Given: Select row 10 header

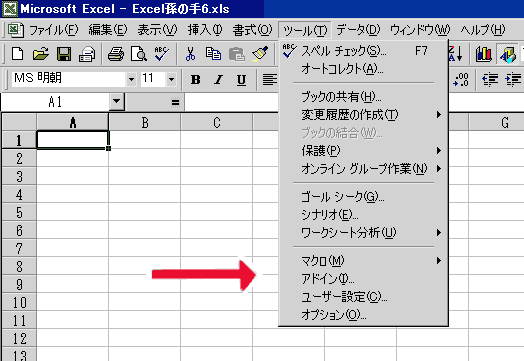Looking at the screenshot, I should 19,303.
